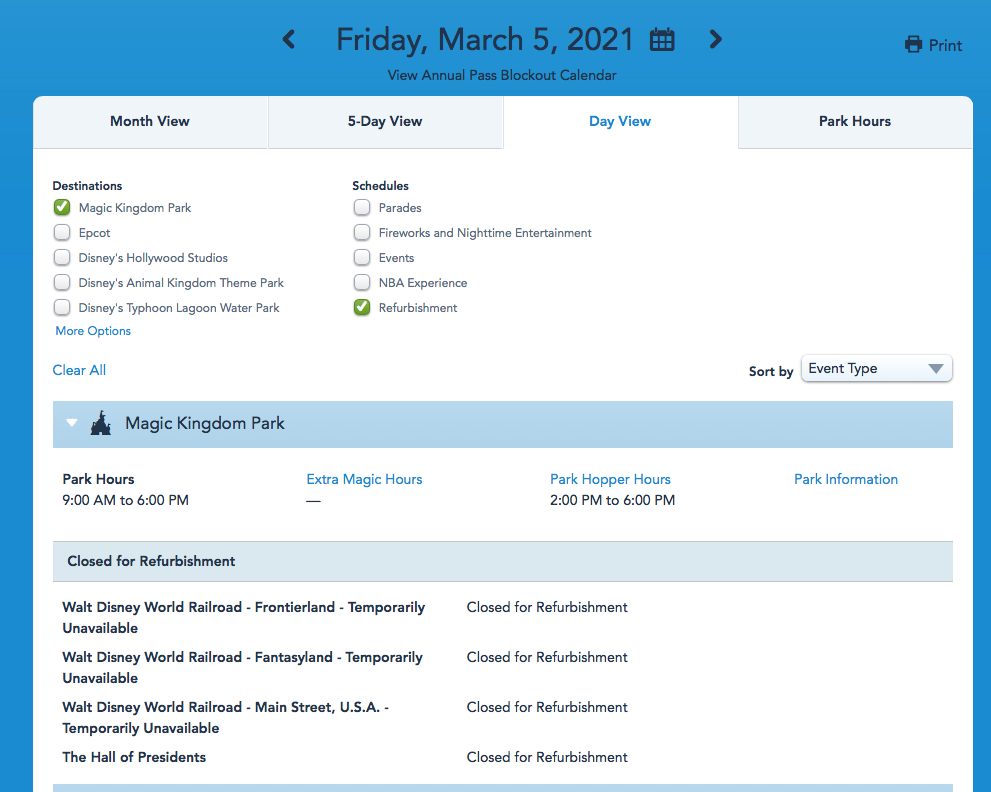Click the Friday, March 5, 2021 heading
991x792 pixels.
click(485, 40)
